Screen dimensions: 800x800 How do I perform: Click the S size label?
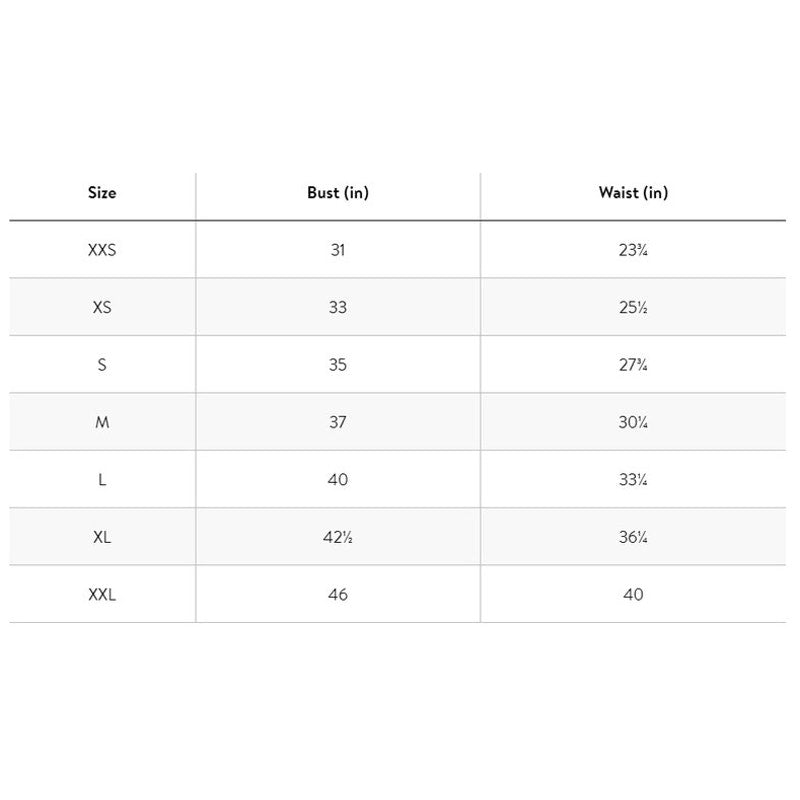click(x=102, y=365)
